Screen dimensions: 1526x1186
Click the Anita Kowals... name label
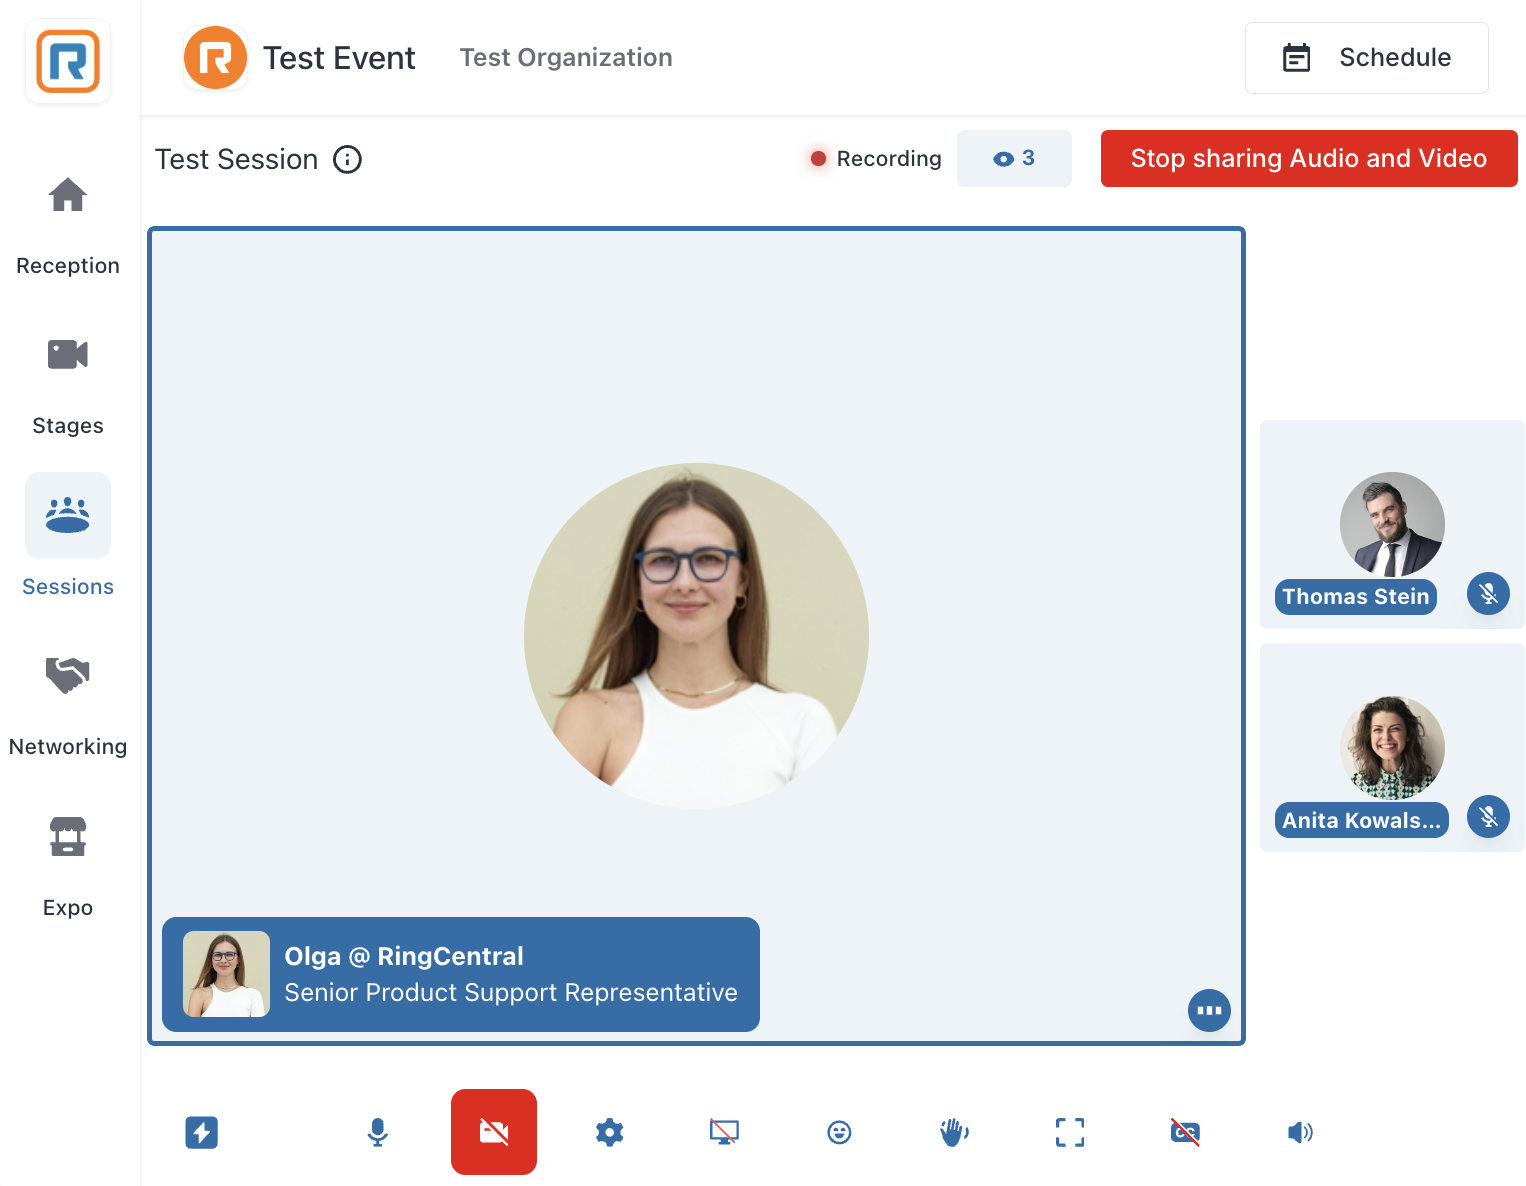(1362, 820)
